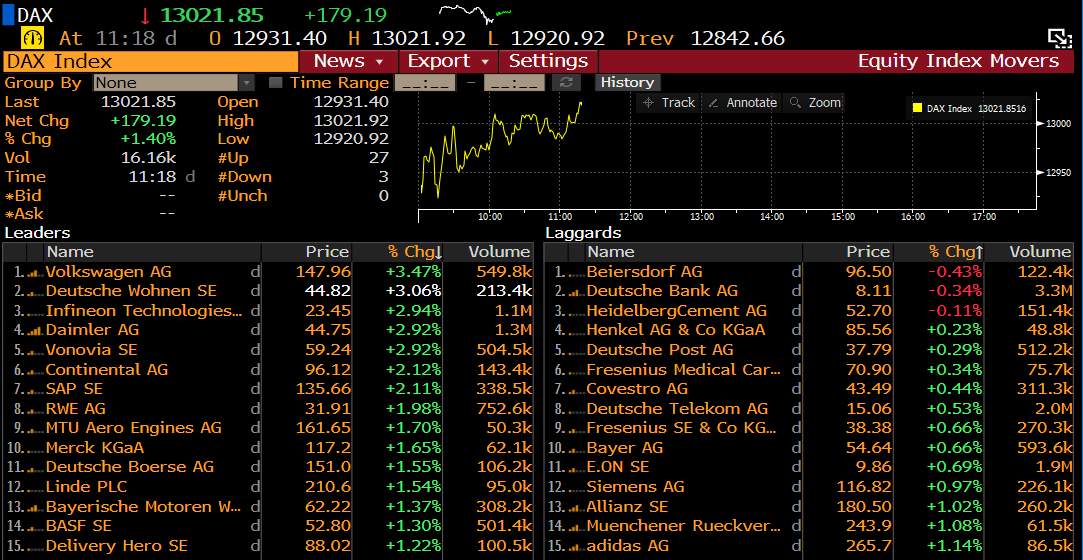Click the time range end time field
Screen dimensions: 1083x560
point(515,83)
